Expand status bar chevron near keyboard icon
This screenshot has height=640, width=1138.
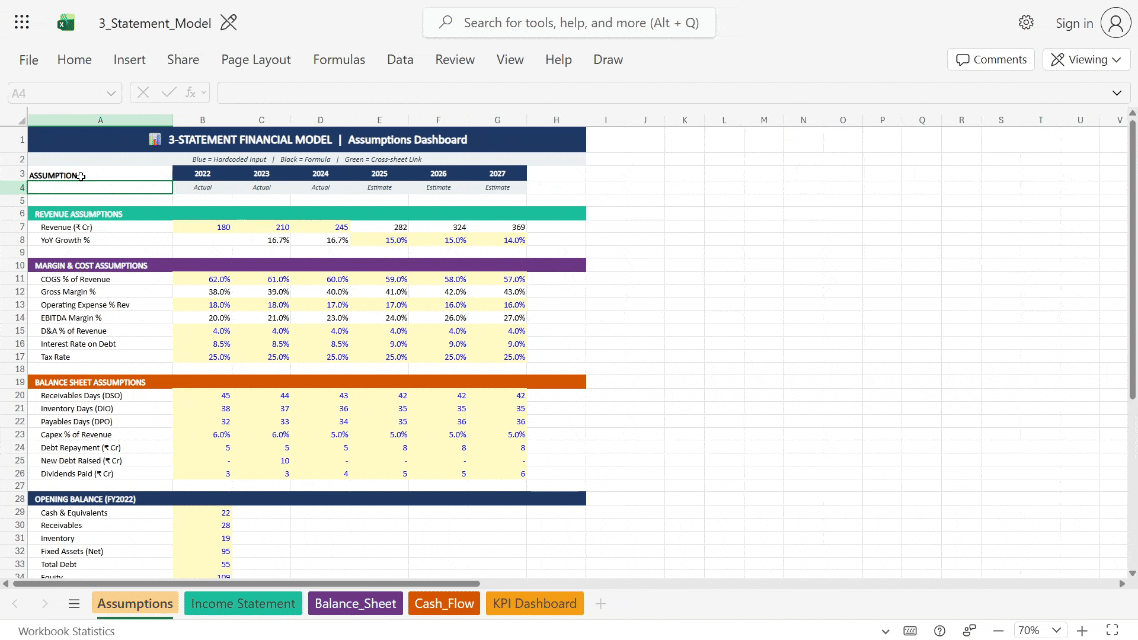pyautogui.click(x=885, y=631)
